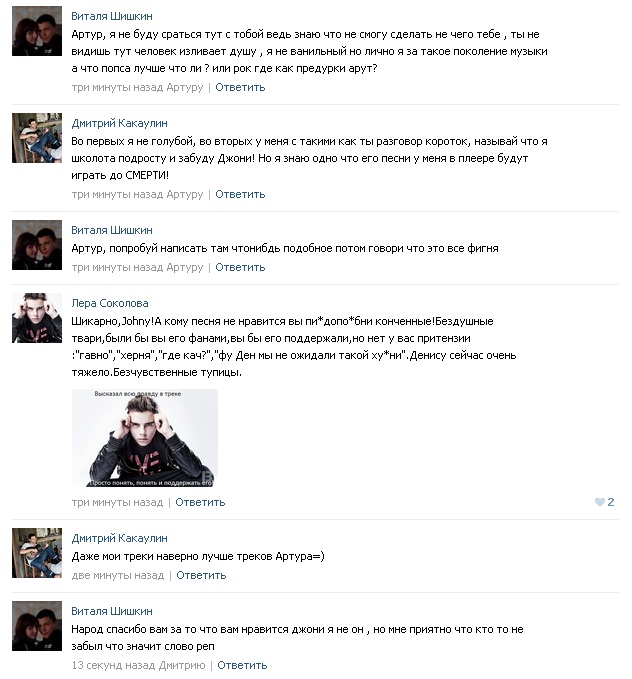The width and height of the screenshot is (632, 679).
Task: Open the Дмитрий Какаулин name link in the second comment
Action: pos(119,123)
